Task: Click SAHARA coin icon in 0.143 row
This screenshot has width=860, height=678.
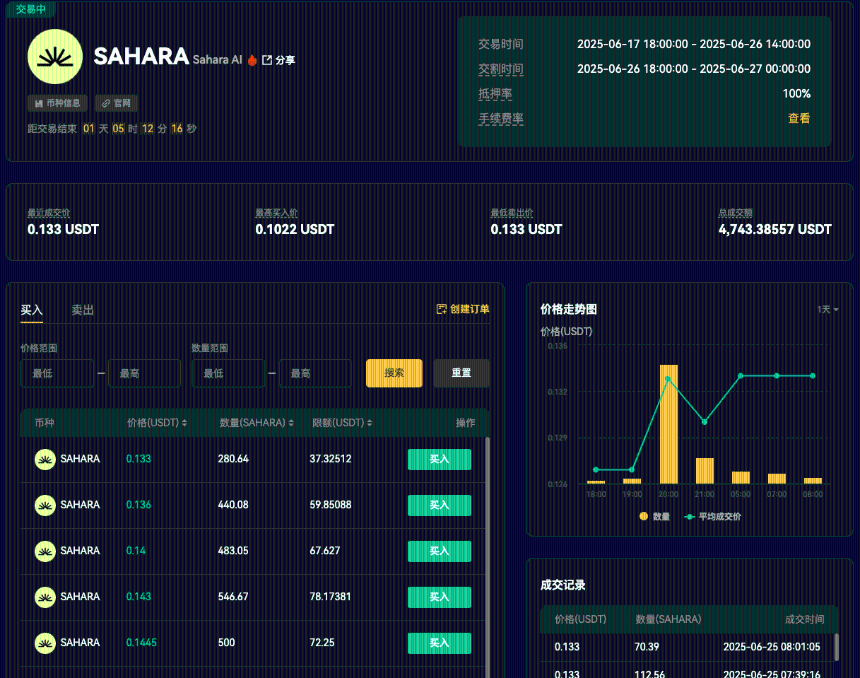Action: coord(45,597)
